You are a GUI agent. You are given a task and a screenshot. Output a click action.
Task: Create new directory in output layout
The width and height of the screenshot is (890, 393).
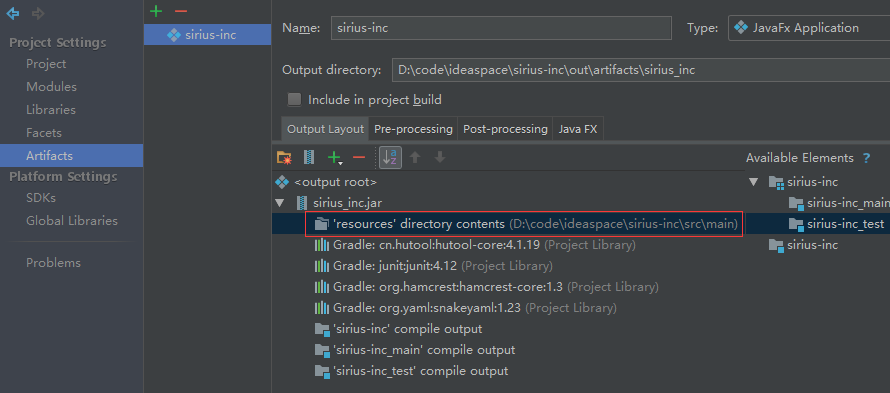pos(284,157)
